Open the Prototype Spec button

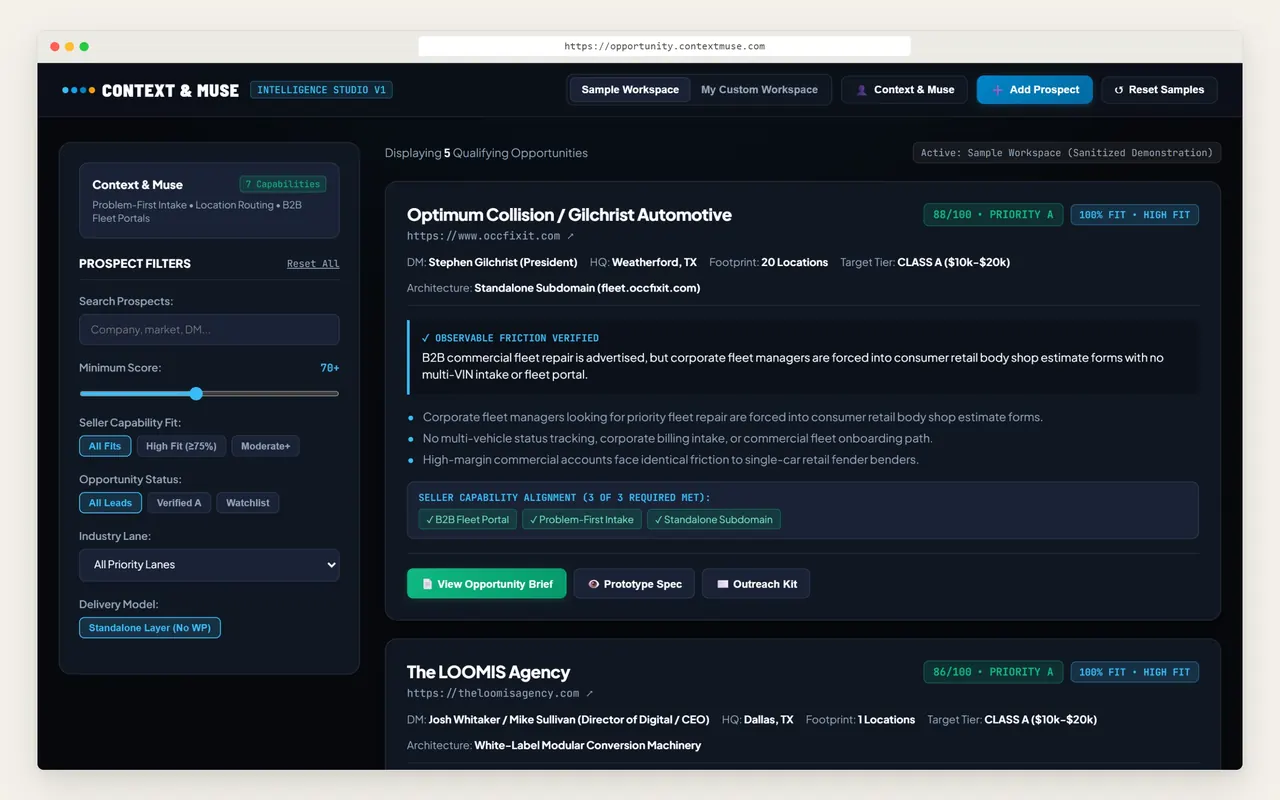[x=634, y=584]
